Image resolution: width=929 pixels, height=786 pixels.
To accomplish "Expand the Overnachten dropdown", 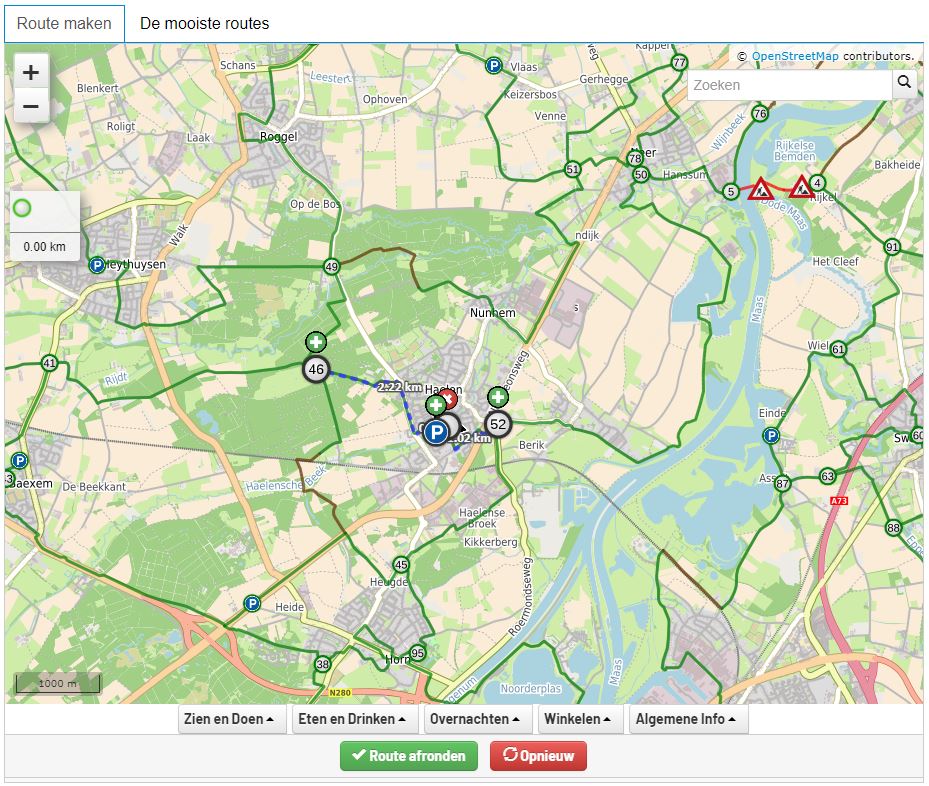I will pos(478,718).
